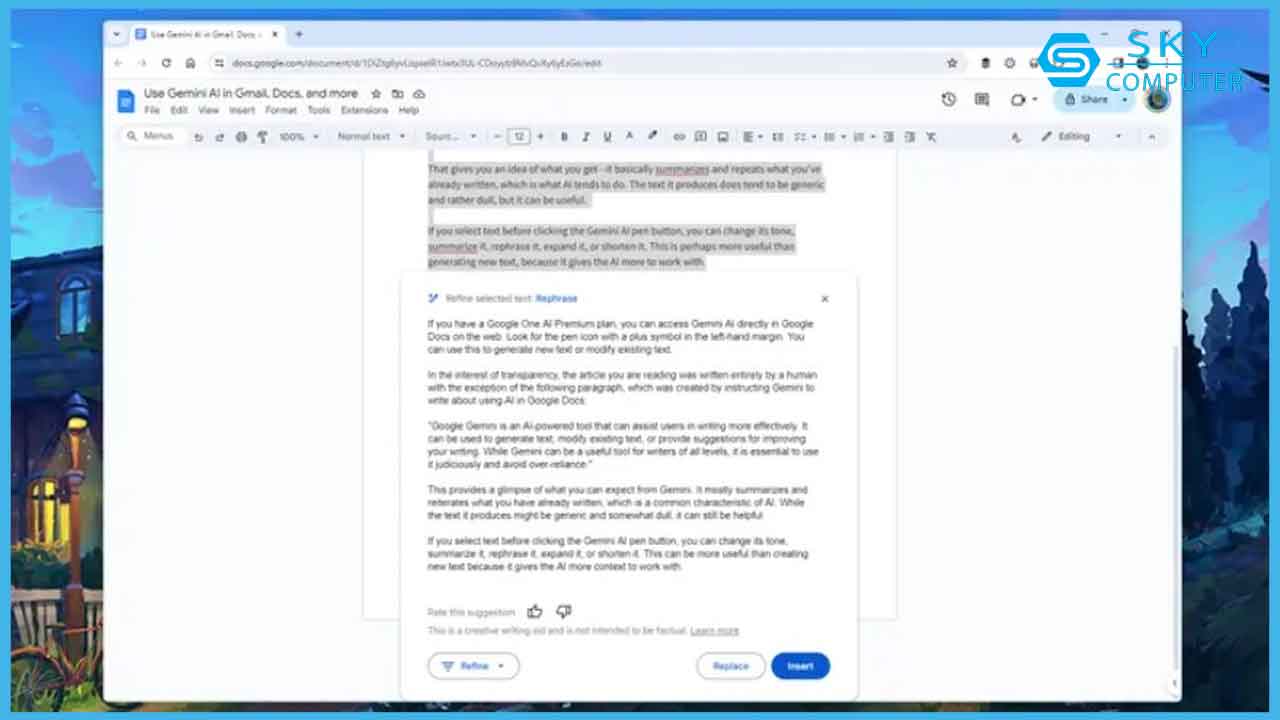Close the Refine selected text panel

(x=825, y=299)
